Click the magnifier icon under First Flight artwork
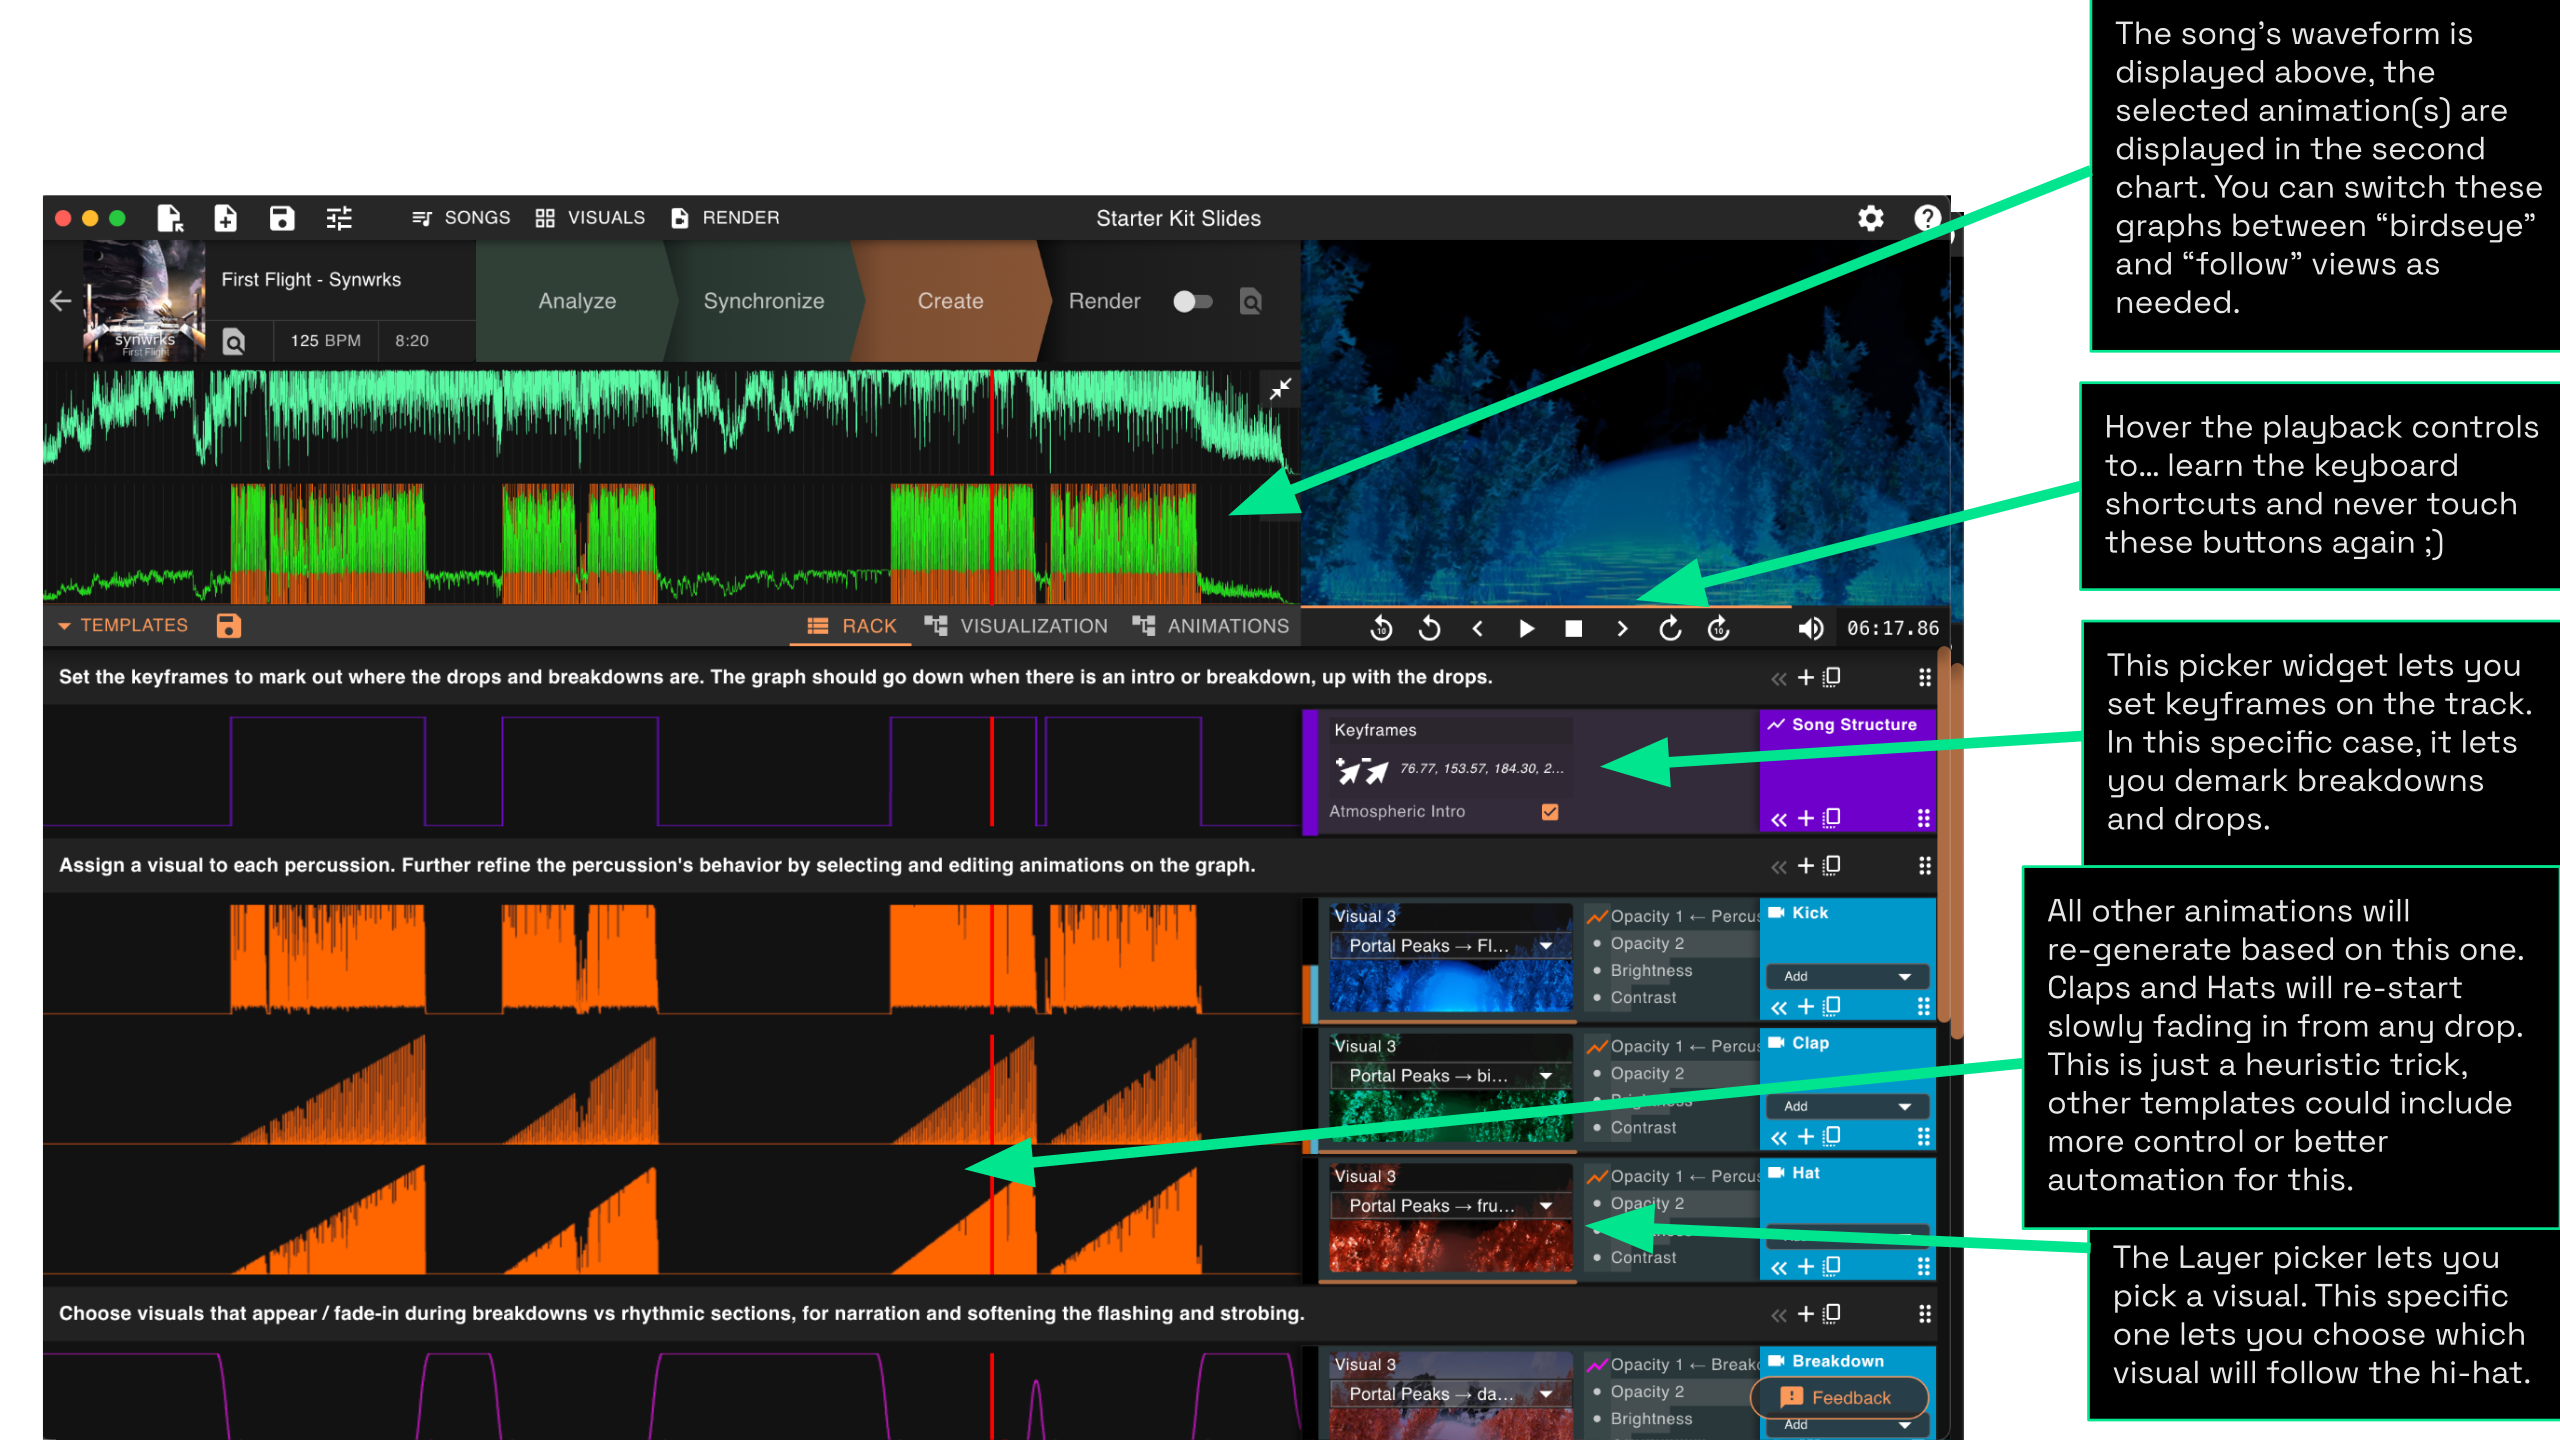The image size is (2560, 1440). [x=233, y=342]
